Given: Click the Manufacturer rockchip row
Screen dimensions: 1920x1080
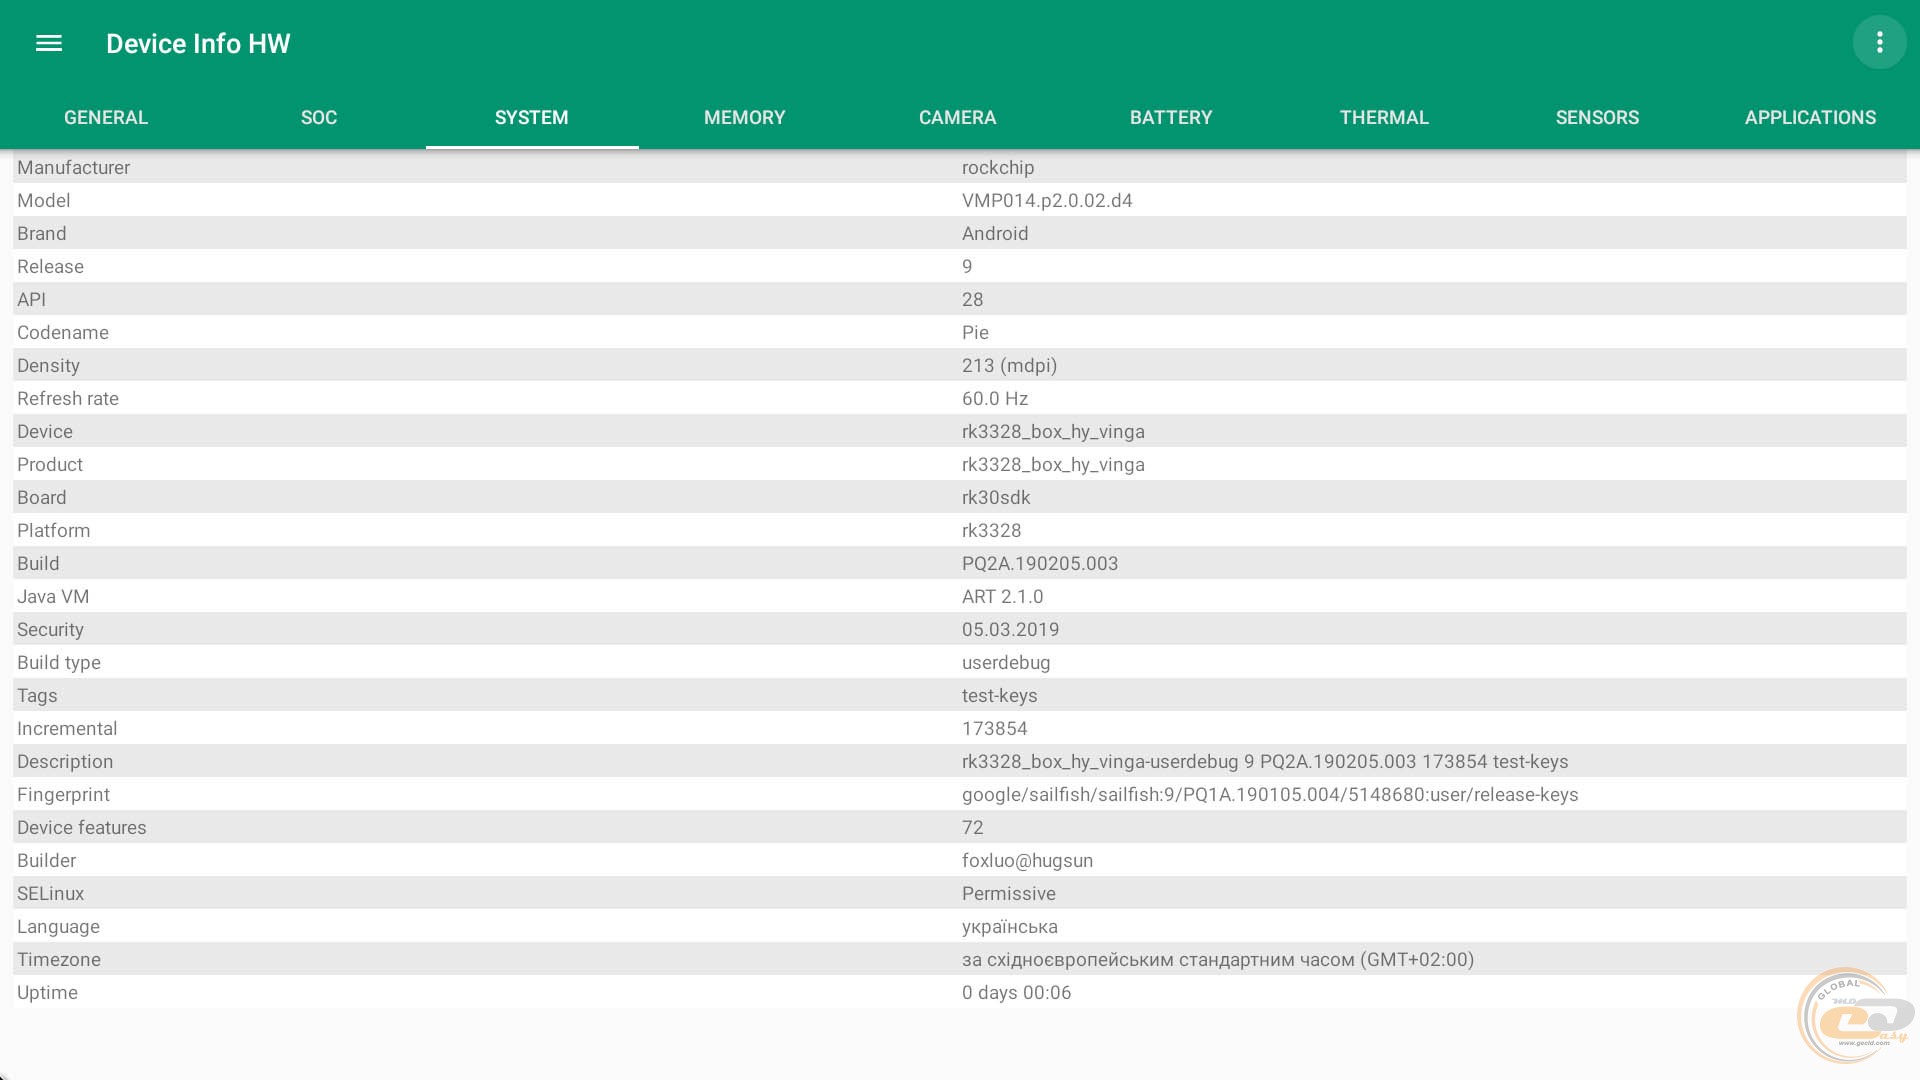Looking at the screenshot, I should (x=960, y=167).
